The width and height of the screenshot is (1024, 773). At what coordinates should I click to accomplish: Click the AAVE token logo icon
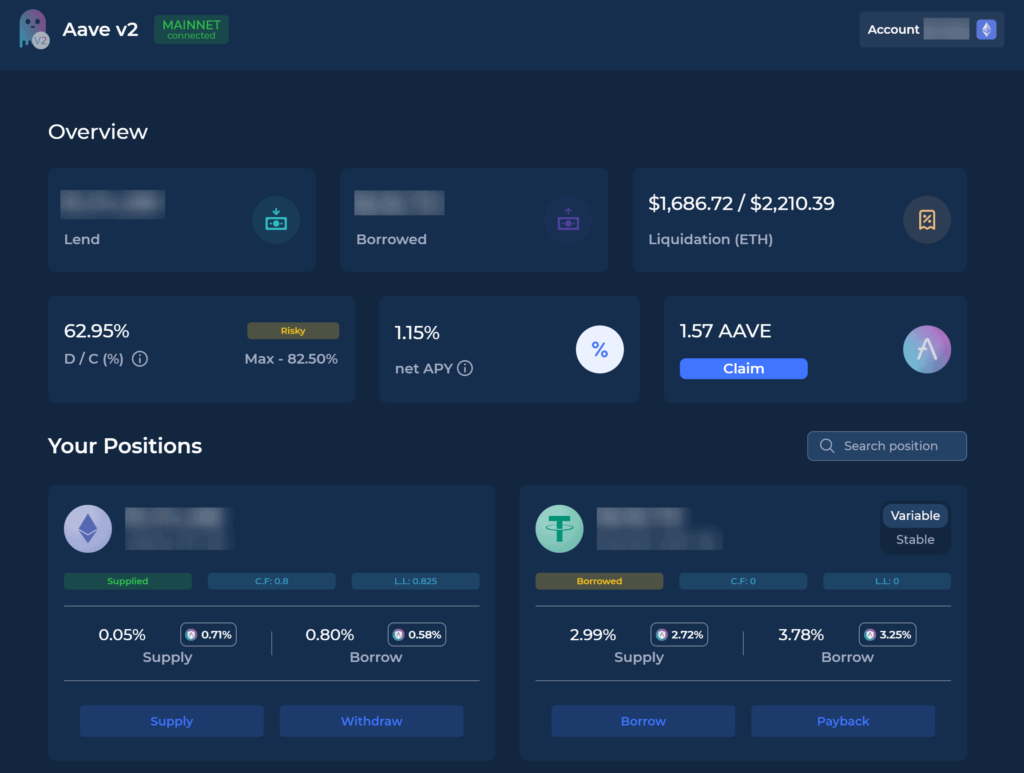[927, 349]
